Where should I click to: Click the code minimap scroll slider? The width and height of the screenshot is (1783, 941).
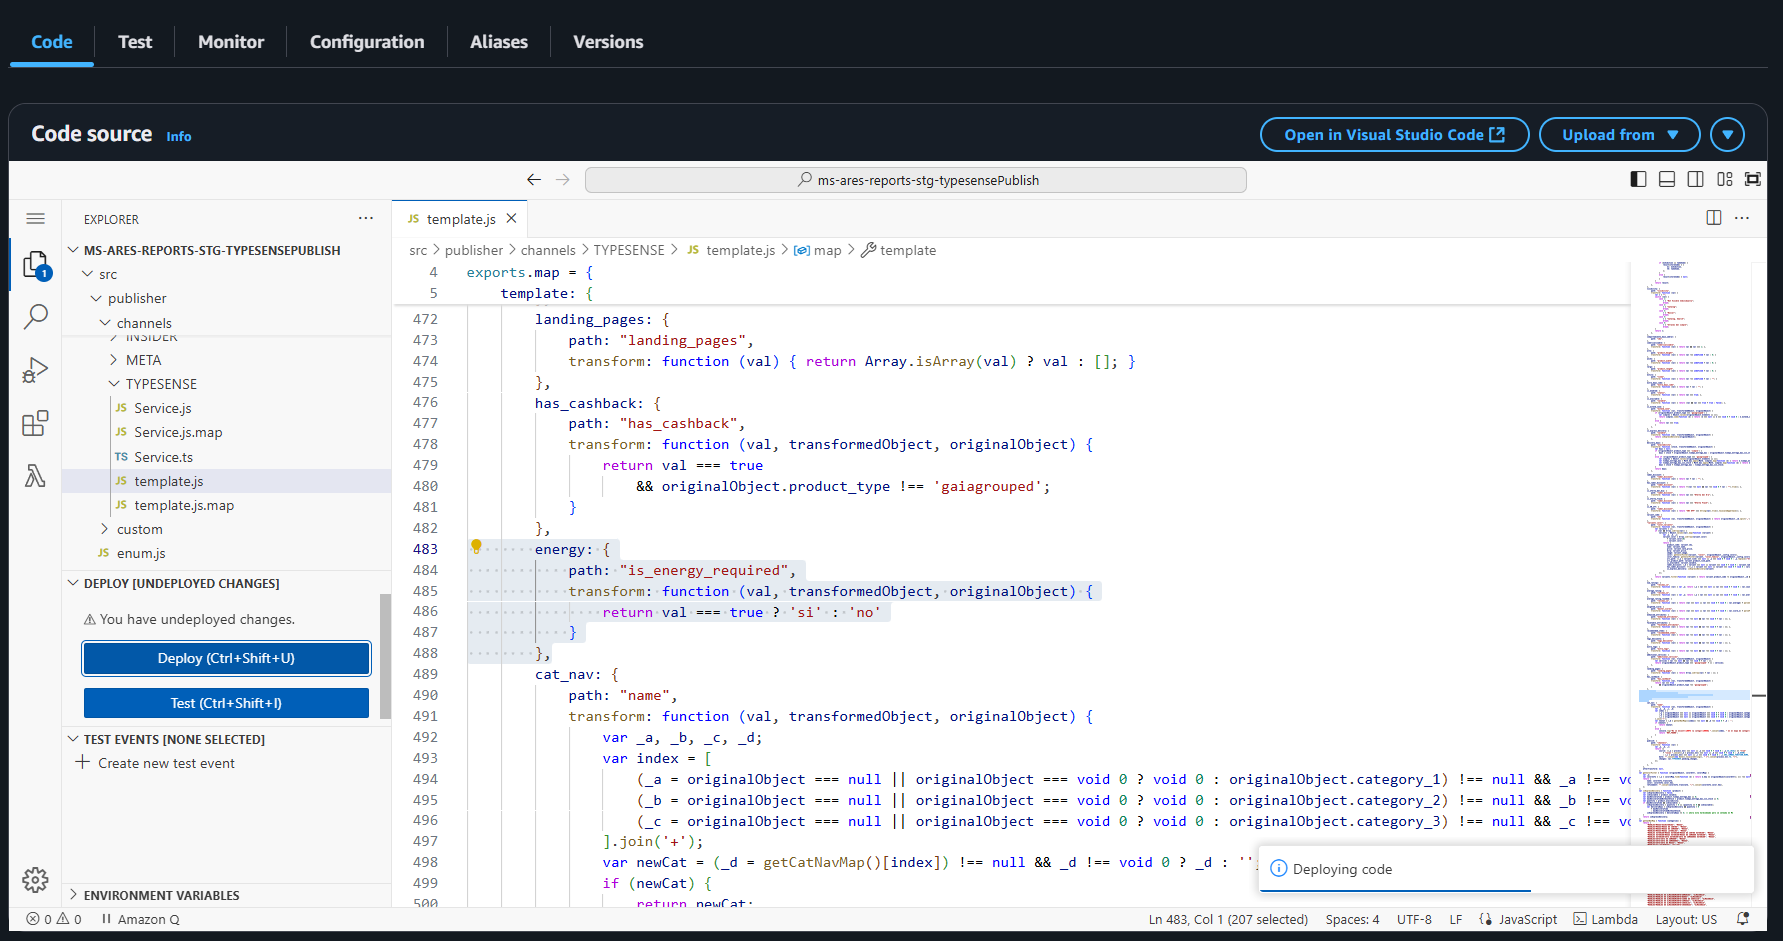coord(1694,695)
